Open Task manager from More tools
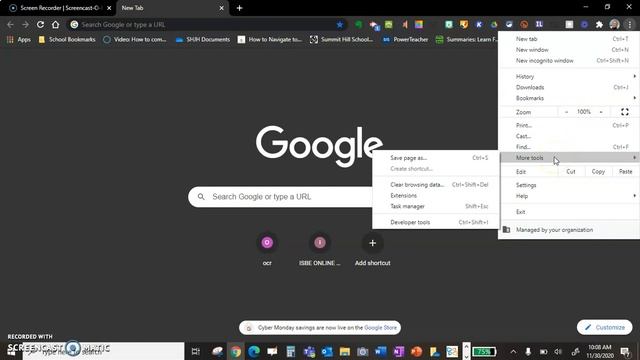640x360 pixels. [436, 207]
